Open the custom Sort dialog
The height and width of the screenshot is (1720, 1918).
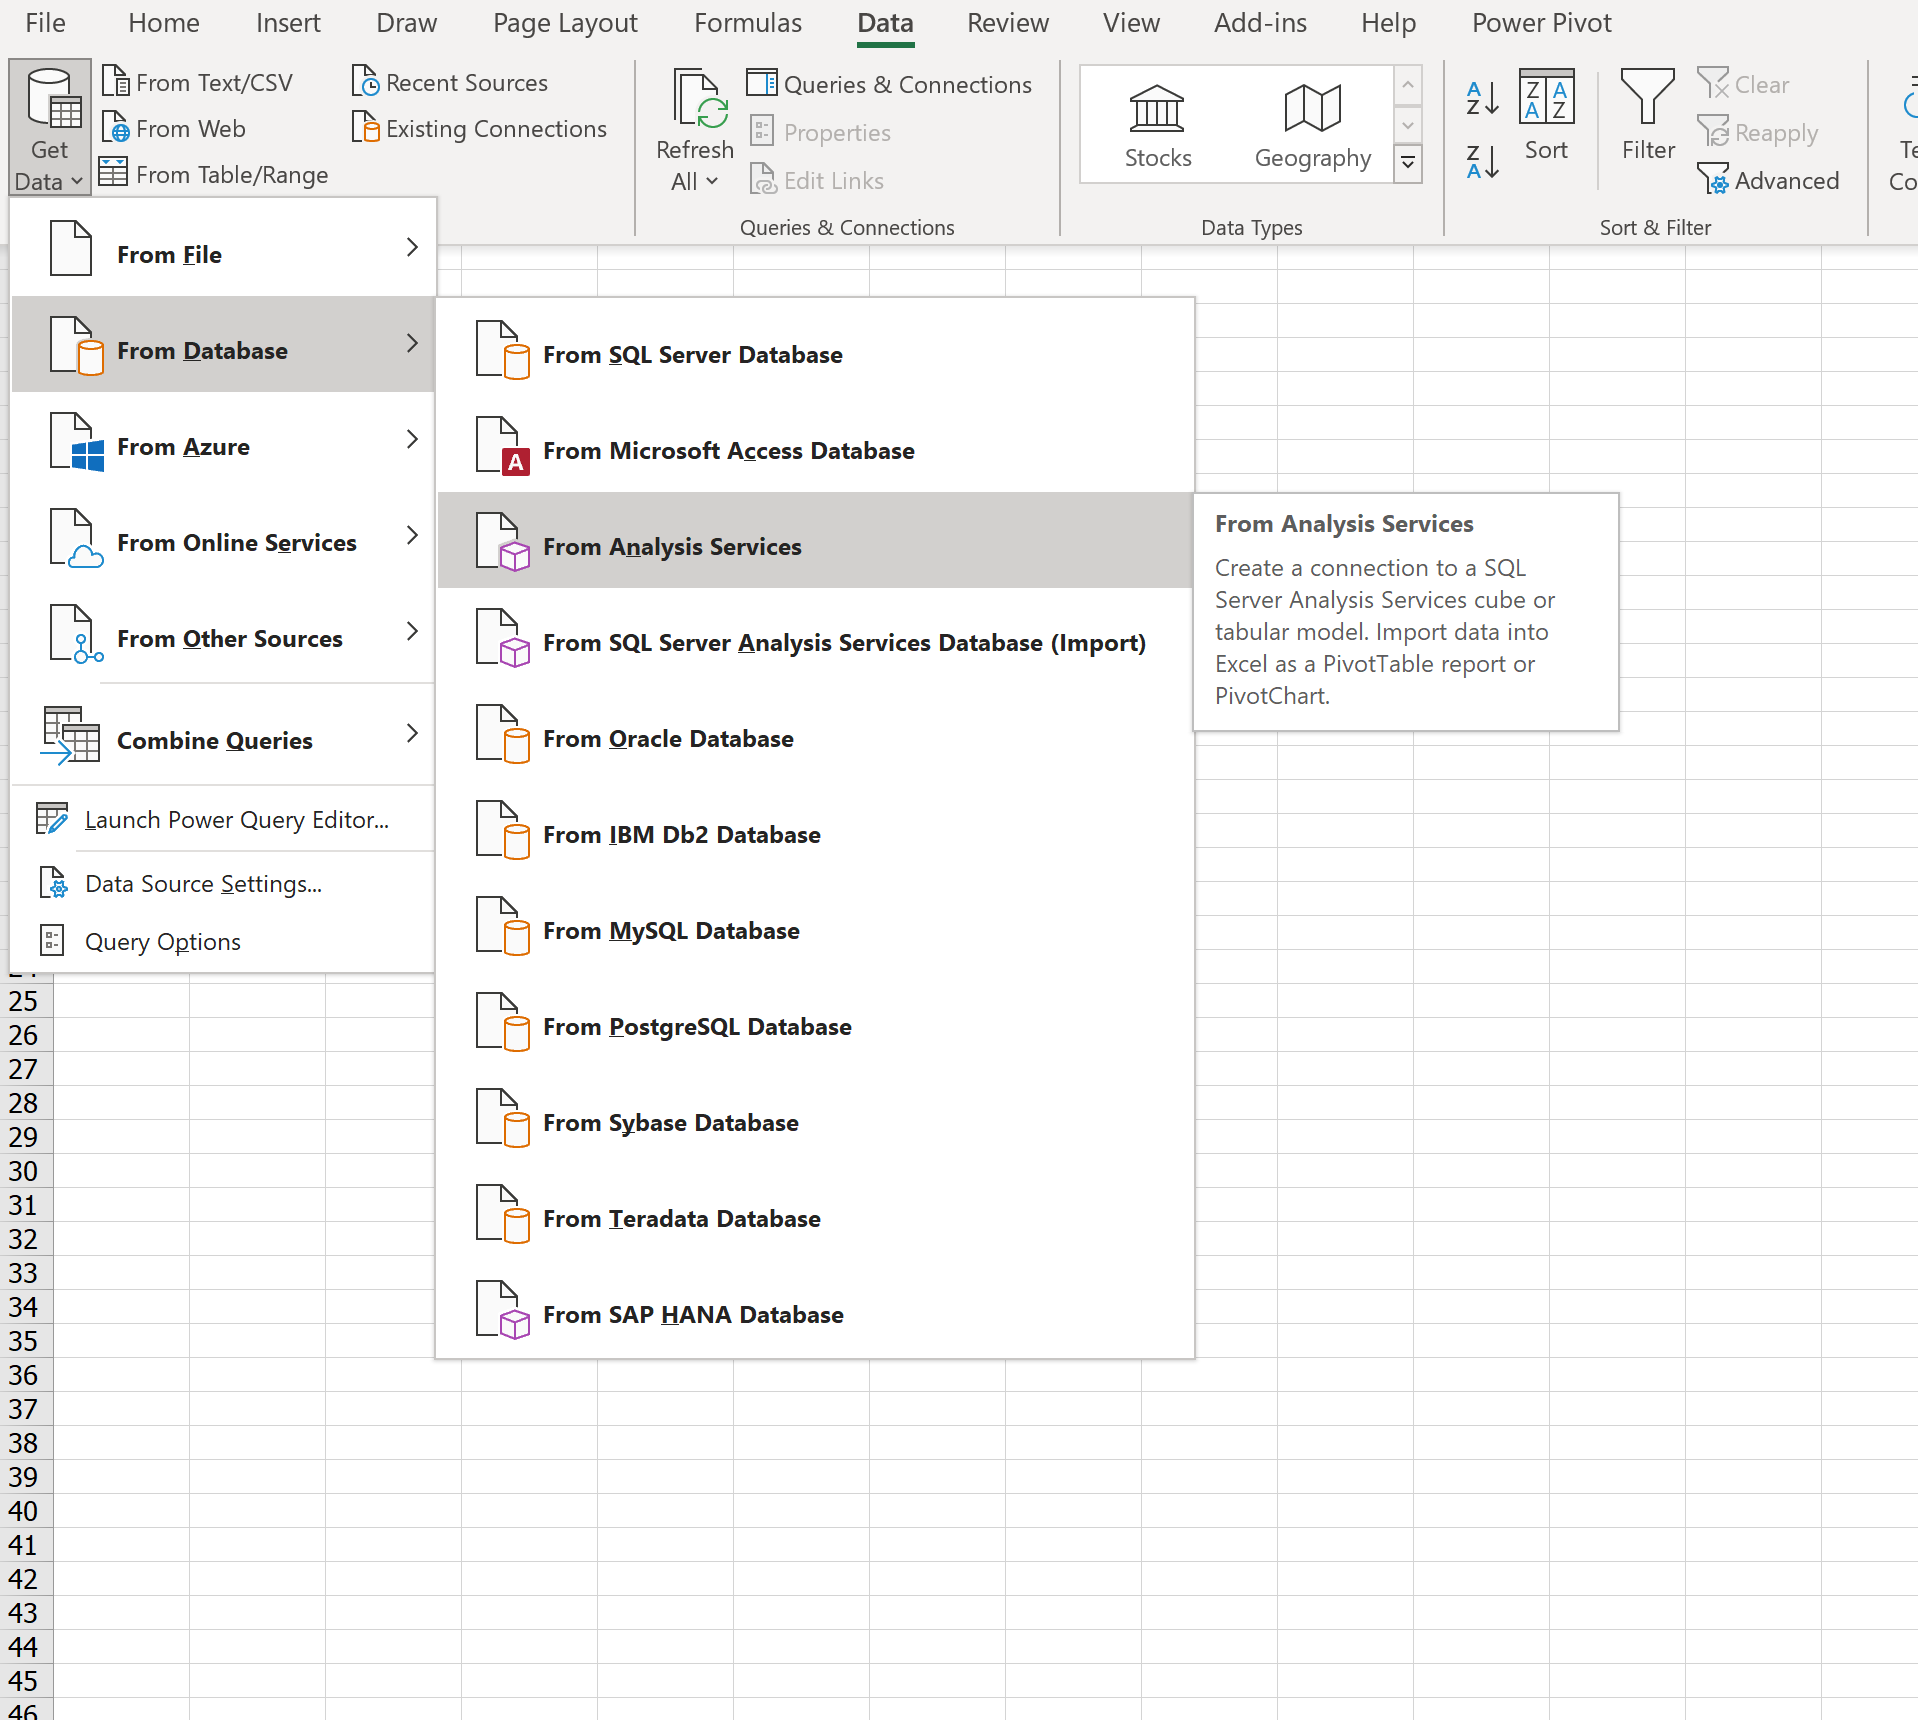point(1546,114)
